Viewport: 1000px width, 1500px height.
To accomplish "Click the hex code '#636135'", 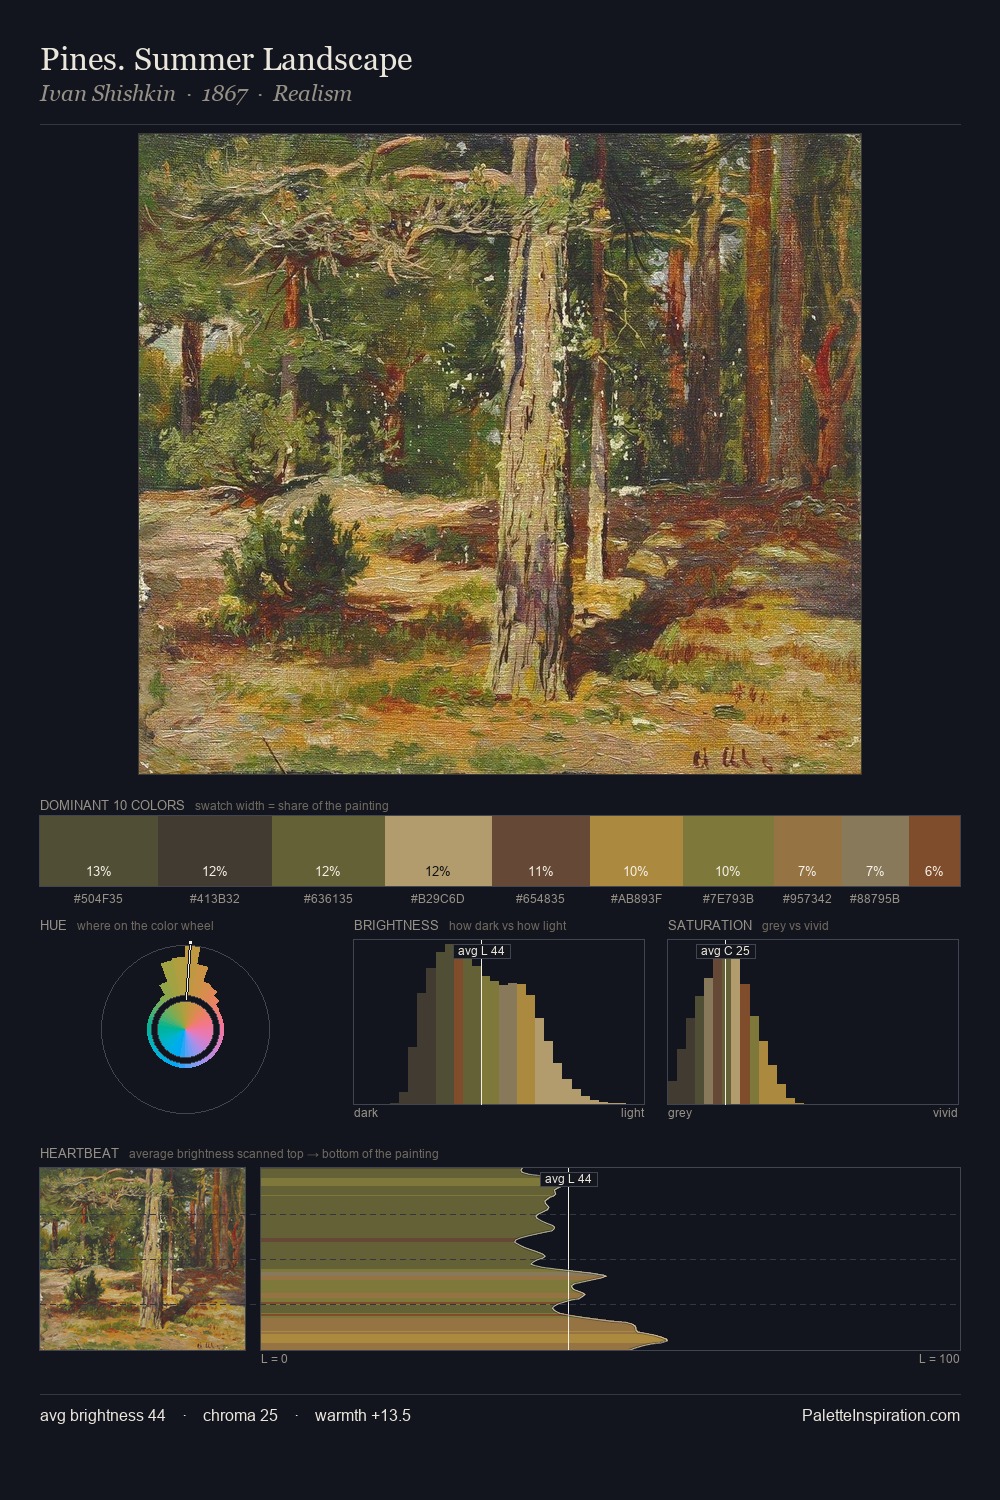I will point(328,899).
